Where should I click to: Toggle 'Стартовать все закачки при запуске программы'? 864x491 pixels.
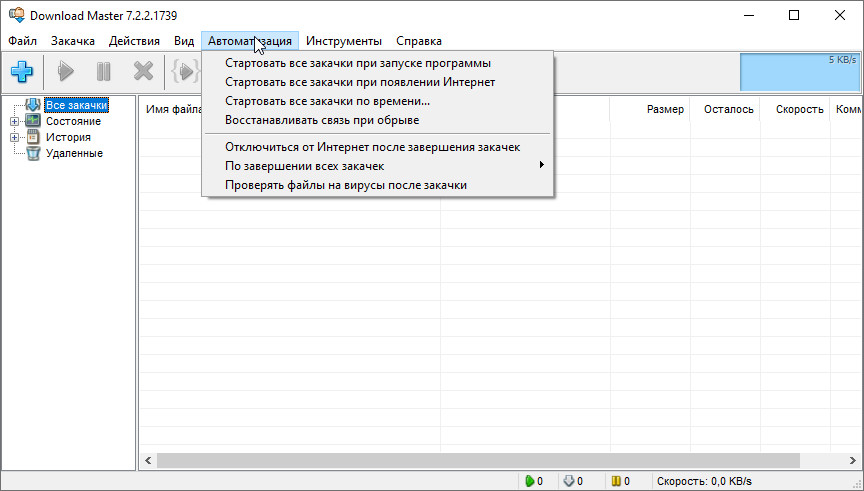click(x=357, y=64)
